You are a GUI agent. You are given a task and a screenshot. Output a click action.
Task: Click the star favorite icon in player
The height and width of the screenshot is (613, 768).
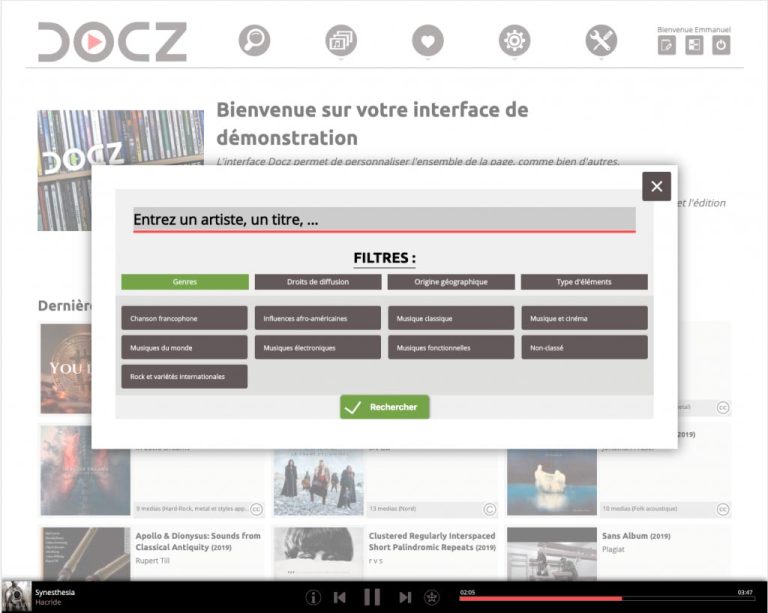point(432,597)
